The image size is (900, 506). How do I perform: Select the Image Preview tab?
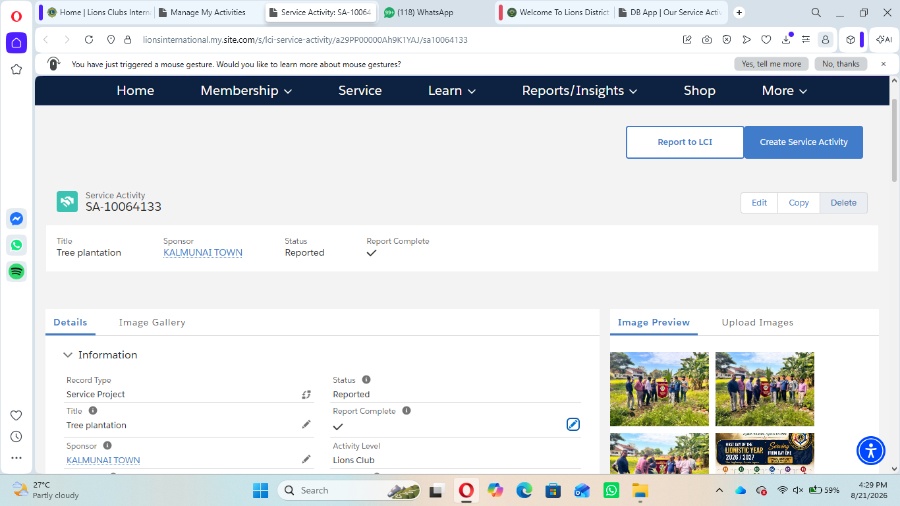coord(654,322)
